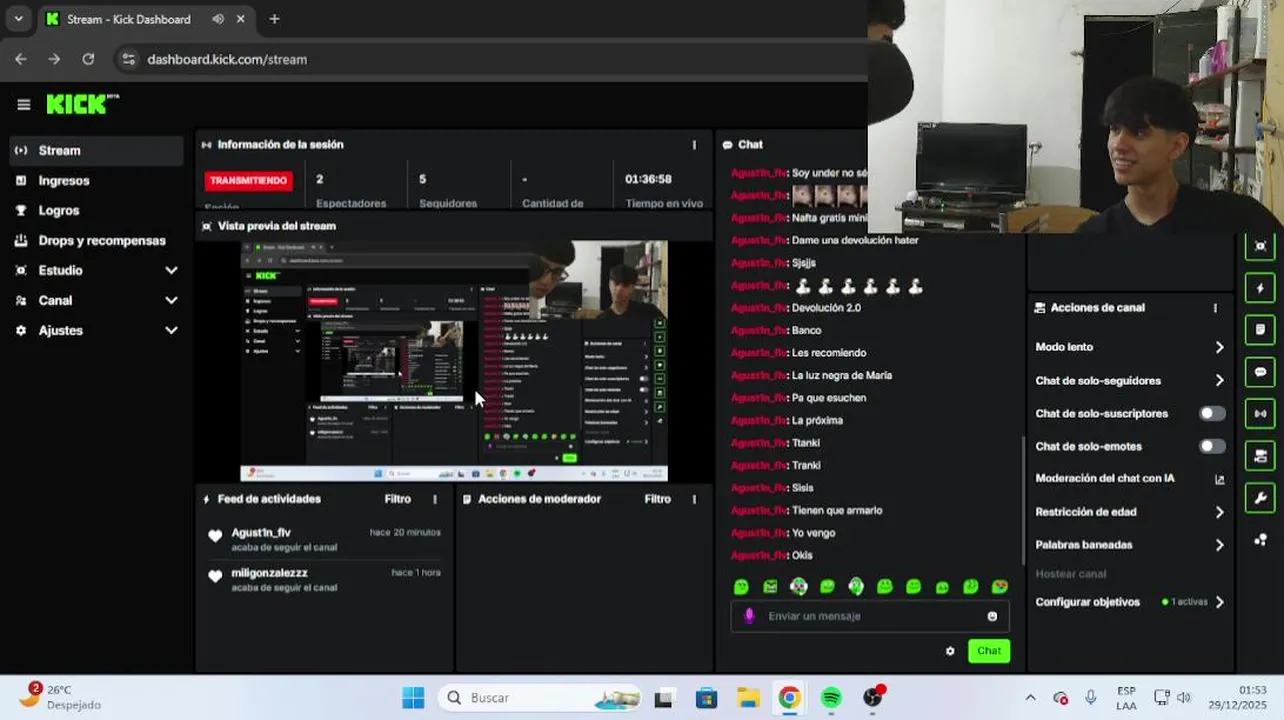Click the chat panel scrollbar
Viewport: 1284px width, 720px height.
(x=1022, y=500)
